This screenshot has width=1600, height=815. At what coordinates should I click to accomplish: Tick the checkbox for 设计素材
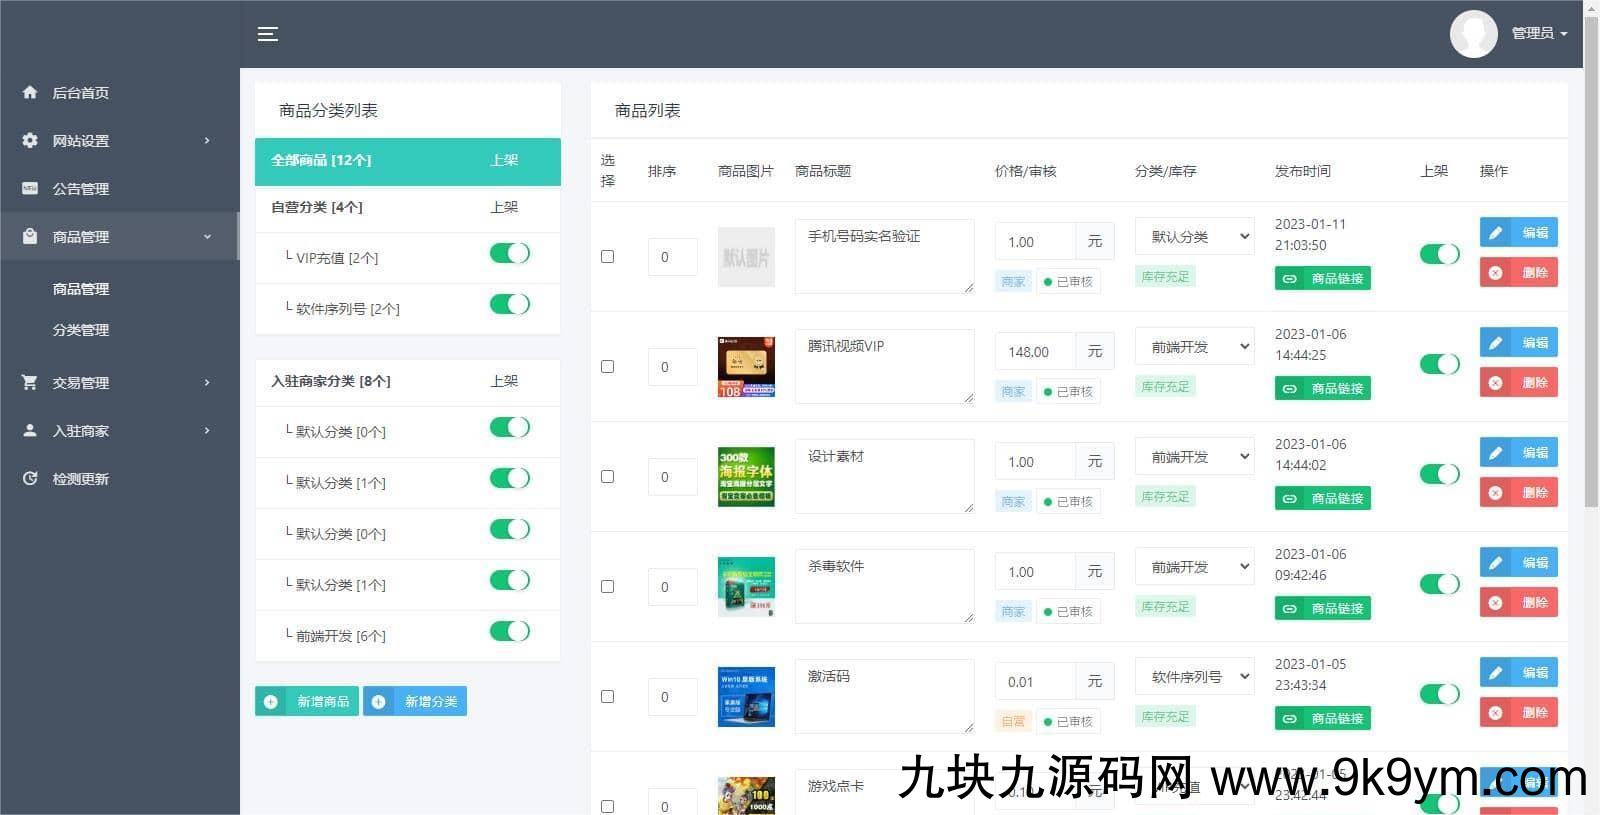(607, 477)
